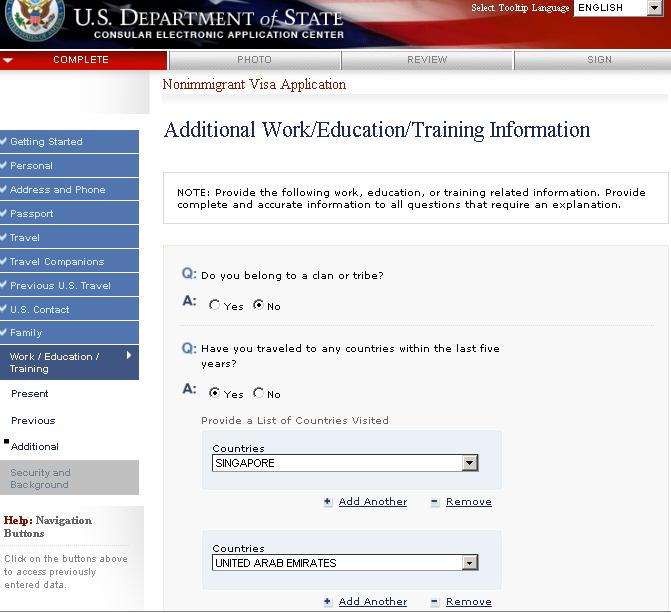Image resolution: width=671 pixels, height=613 pixels.
Task: Select Yes for clan or tribe question
Action: (215, 306)
